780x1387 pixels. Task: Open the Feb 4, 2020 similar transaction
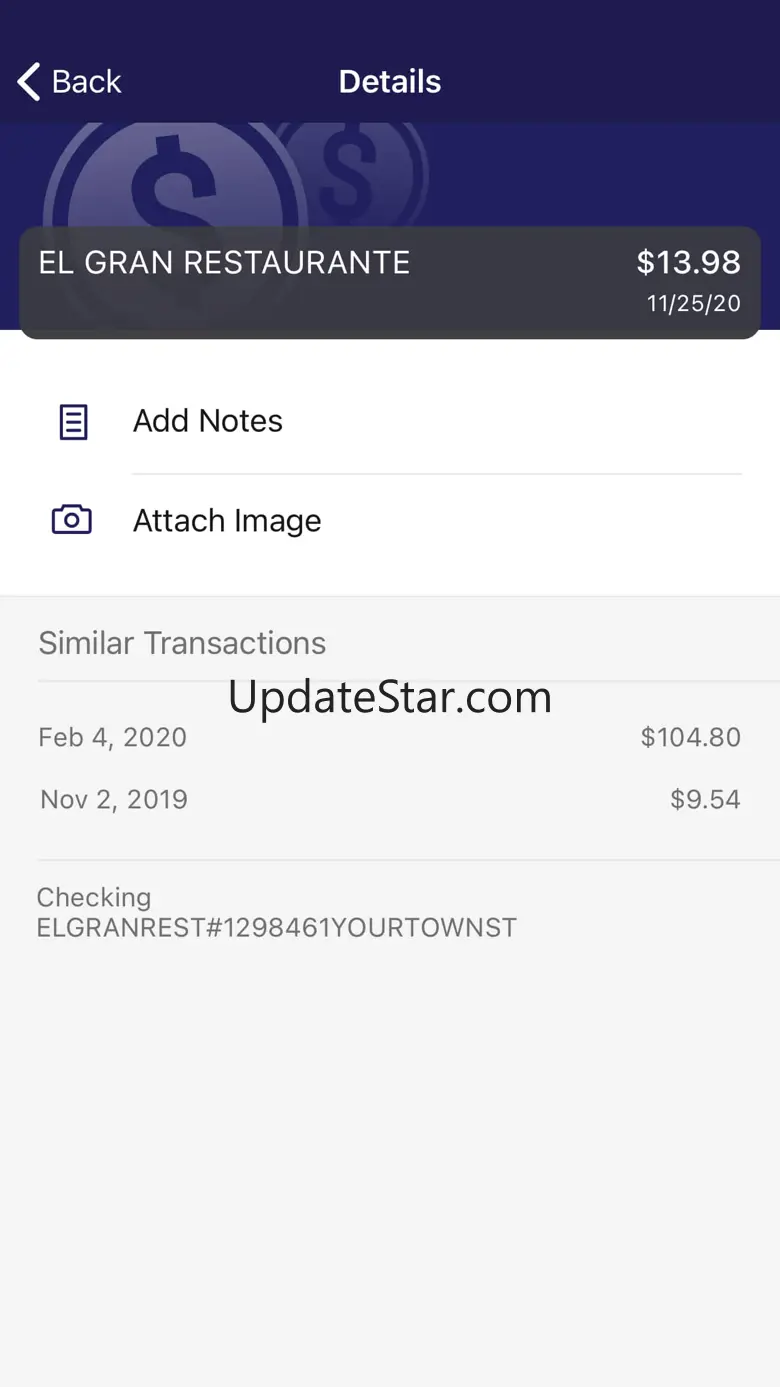click(113, 738)
